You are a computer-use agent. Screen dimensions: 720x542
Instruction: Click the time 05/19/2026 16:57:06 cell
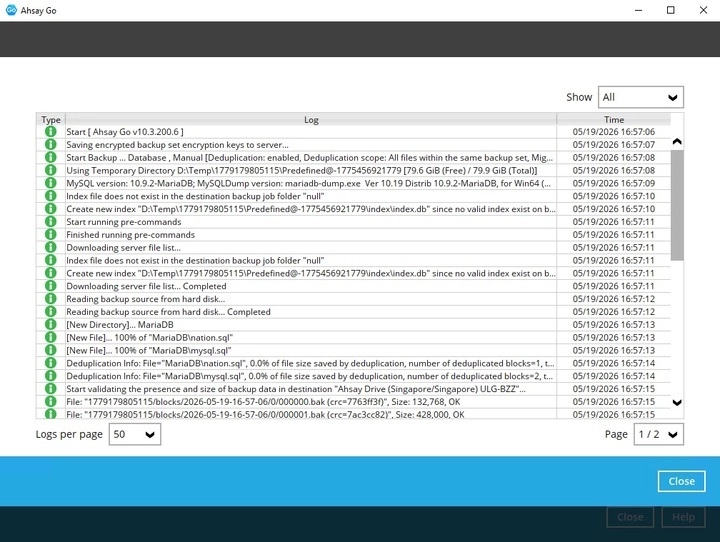point(613,132)
